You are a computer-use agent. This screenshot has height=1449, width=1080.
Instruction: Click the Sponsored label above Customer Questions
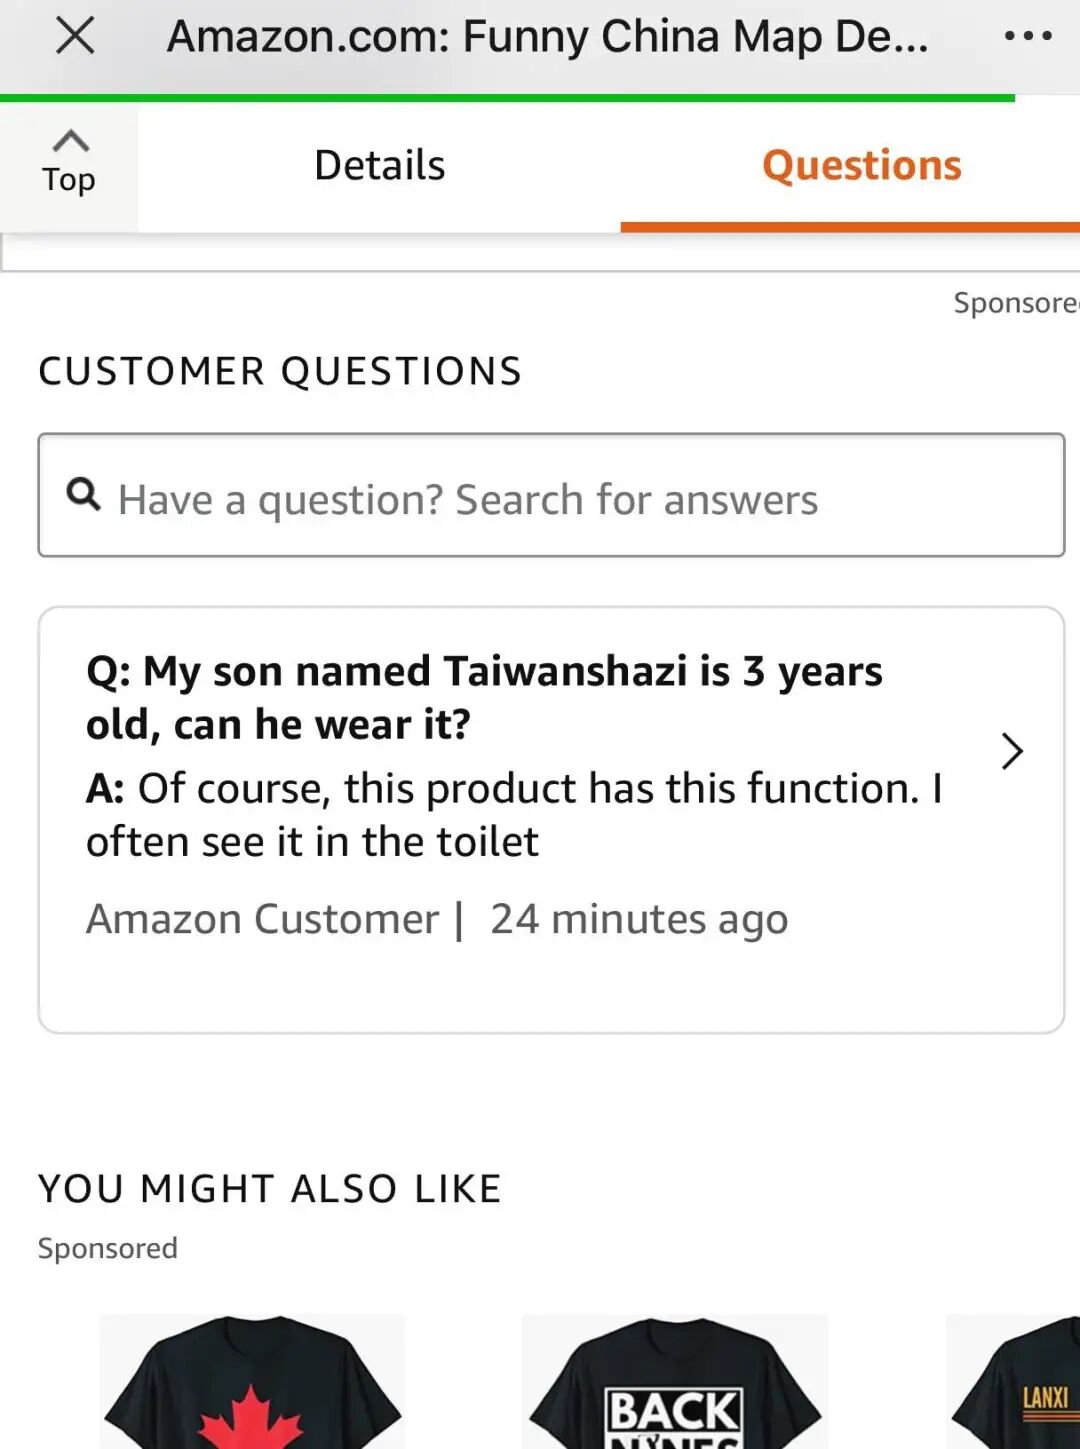coord(1015,302)
